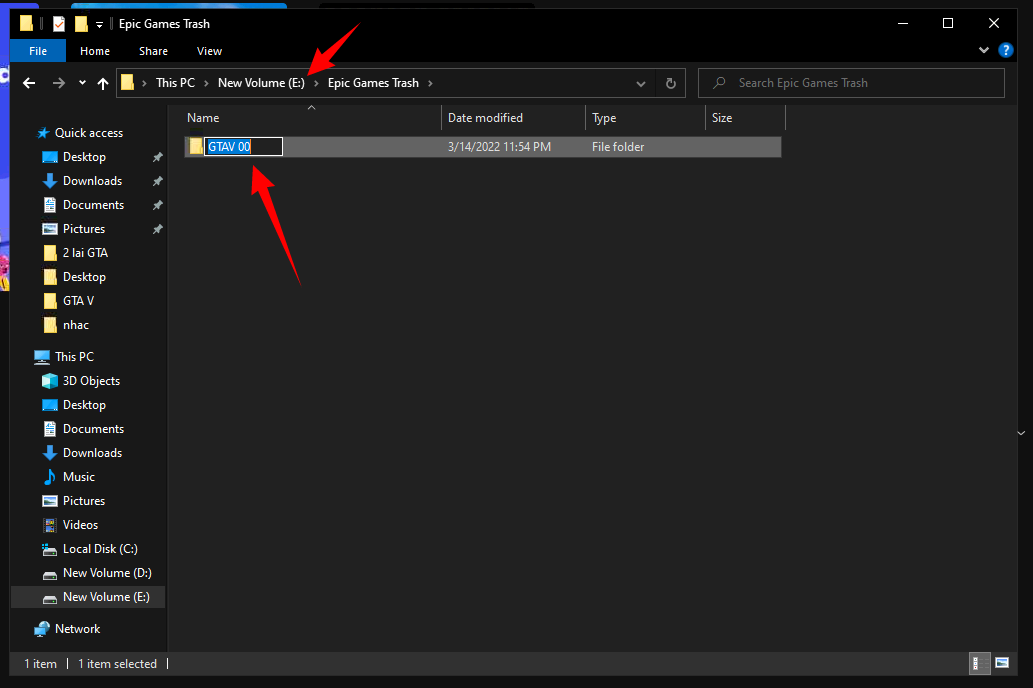
Task: Switch to details view layout
Action: coord(980,663)
